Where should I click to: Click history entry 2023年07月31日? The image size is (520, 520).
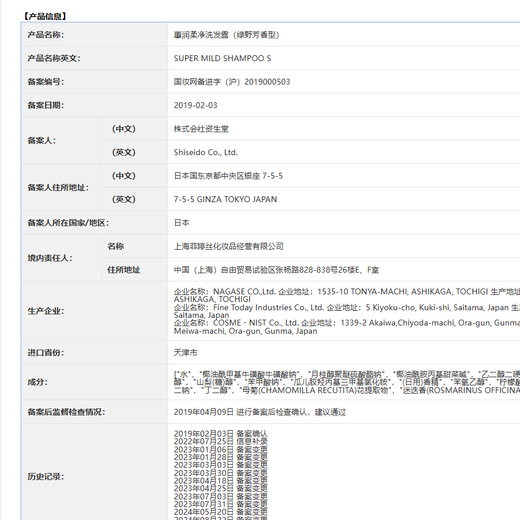coord(220,504)
